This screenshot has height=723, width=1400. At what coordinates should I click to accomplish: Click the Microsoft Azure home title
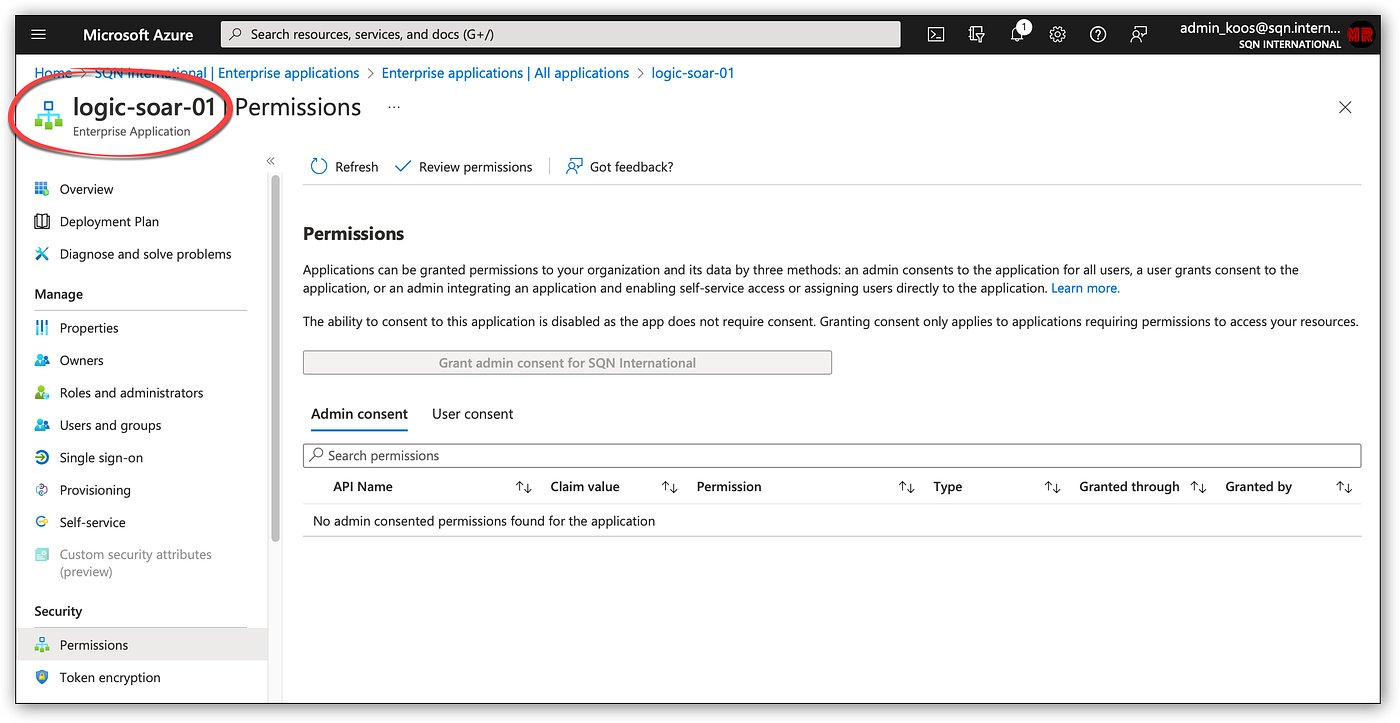point(138,34)
